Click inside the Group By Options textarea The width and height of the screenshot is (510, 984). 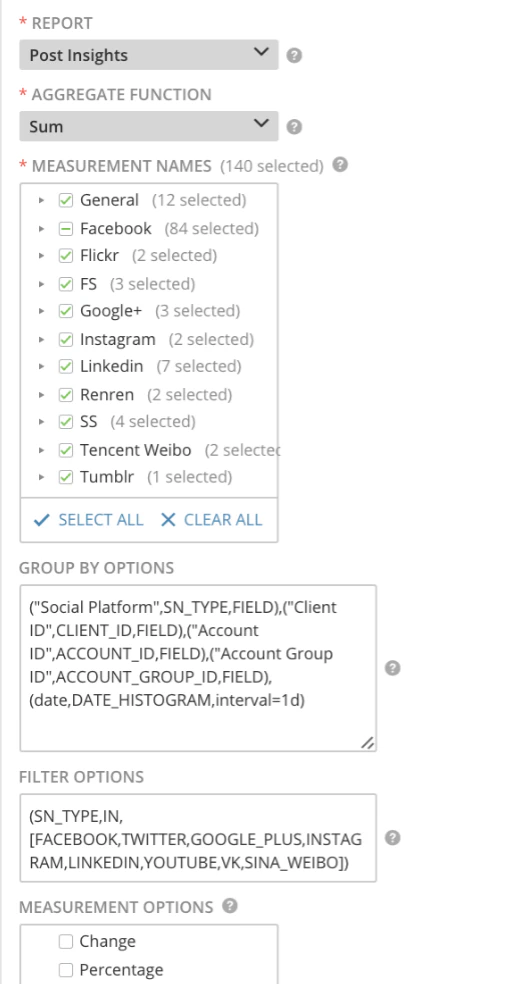click(198, 668)
